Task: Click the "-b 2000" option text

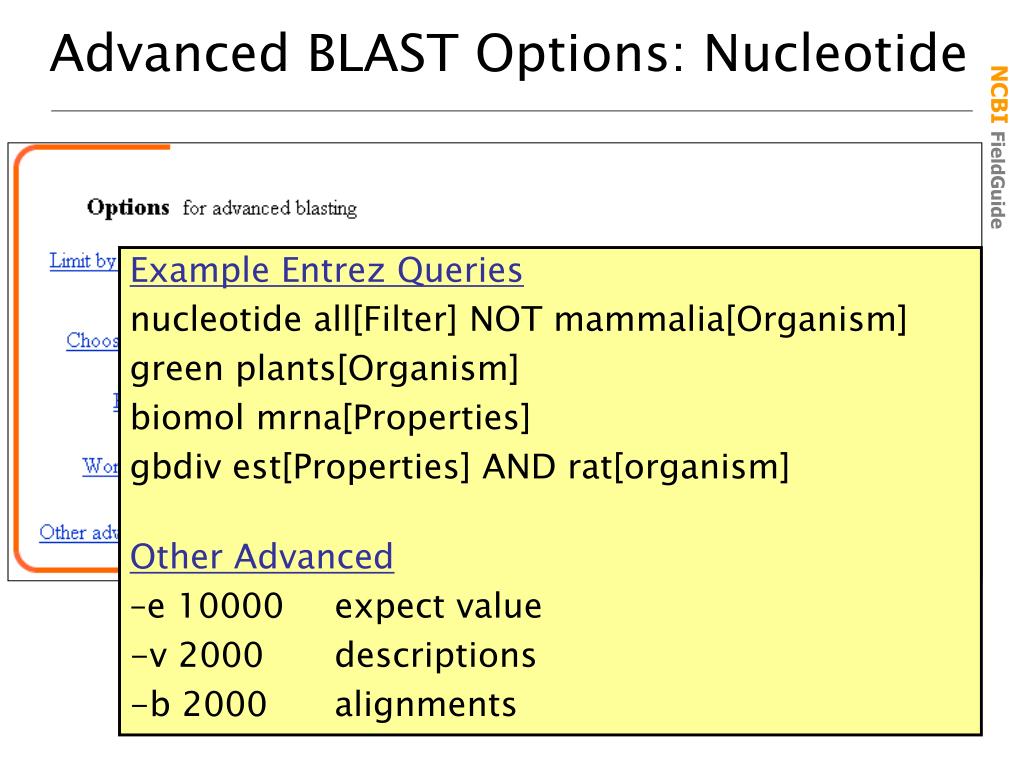Action: 199,705
